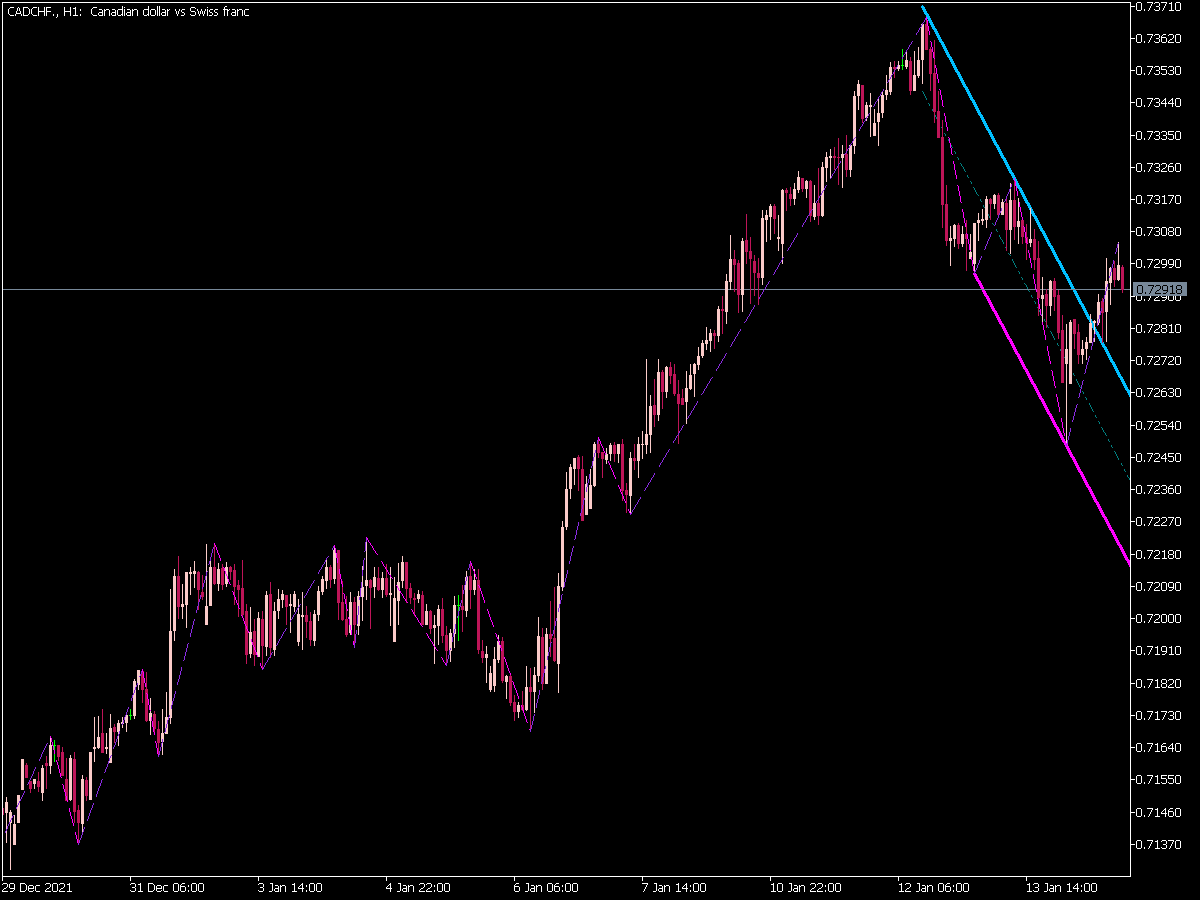
Task: Click the 6 Jan 06:00 time label
Action: pos(546,887)
